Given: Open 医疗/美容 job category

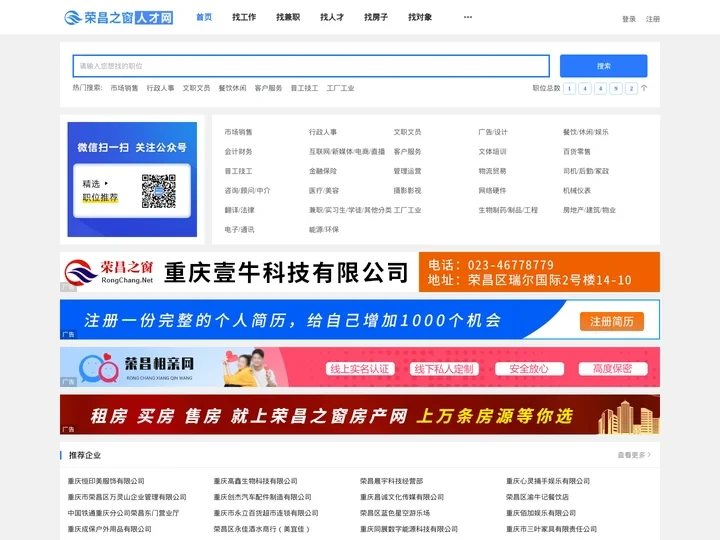Looking at the screenshot, I should tap(324, 191).
